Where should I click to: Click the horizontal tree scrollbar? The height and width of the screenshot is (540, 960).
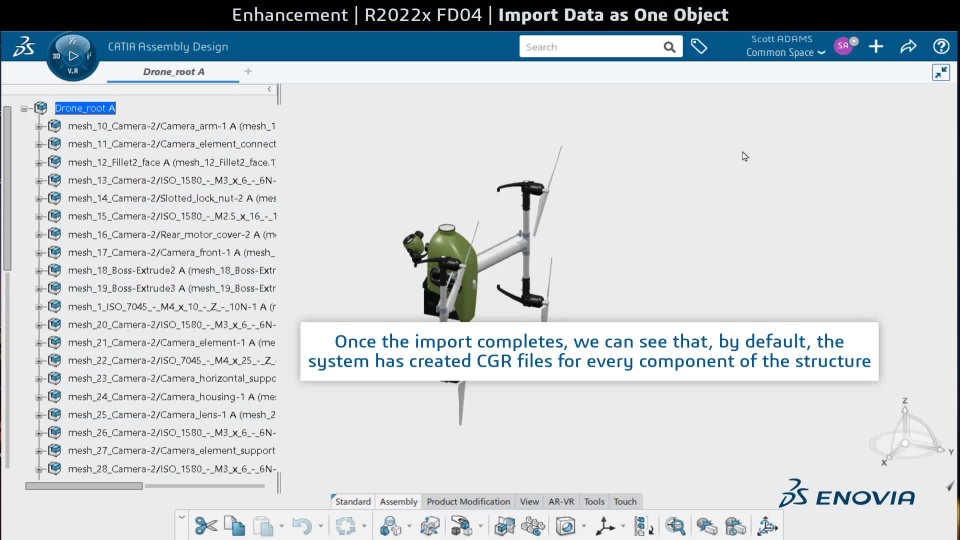tap(84, 486)
